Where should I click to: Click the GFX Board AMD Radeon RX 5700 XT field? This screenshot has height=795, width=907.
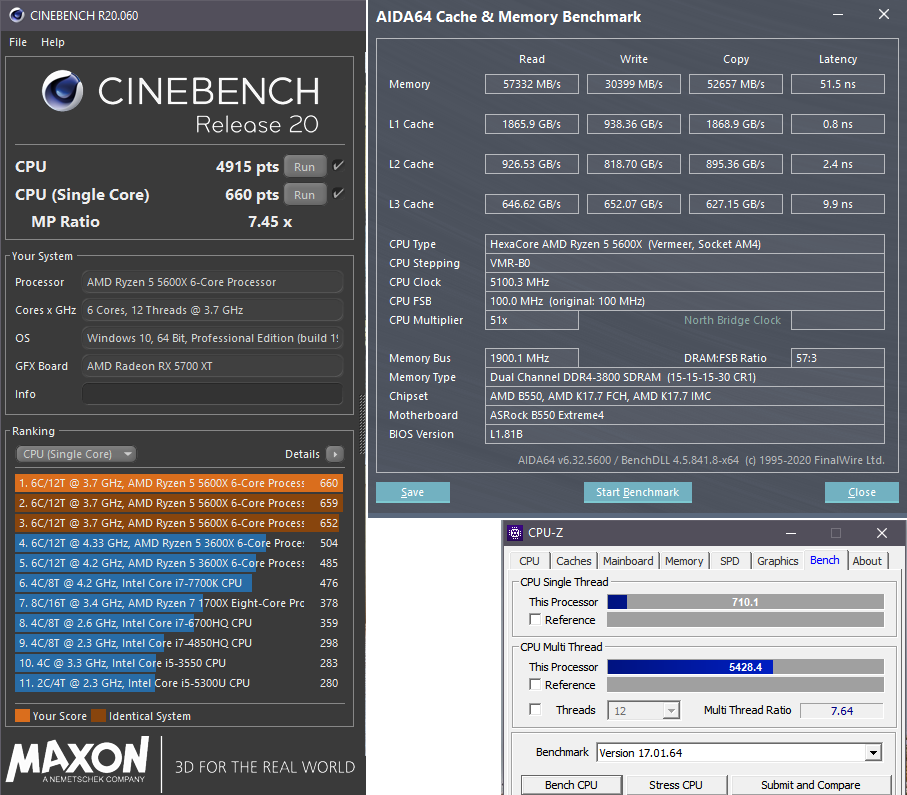[212, 366]
